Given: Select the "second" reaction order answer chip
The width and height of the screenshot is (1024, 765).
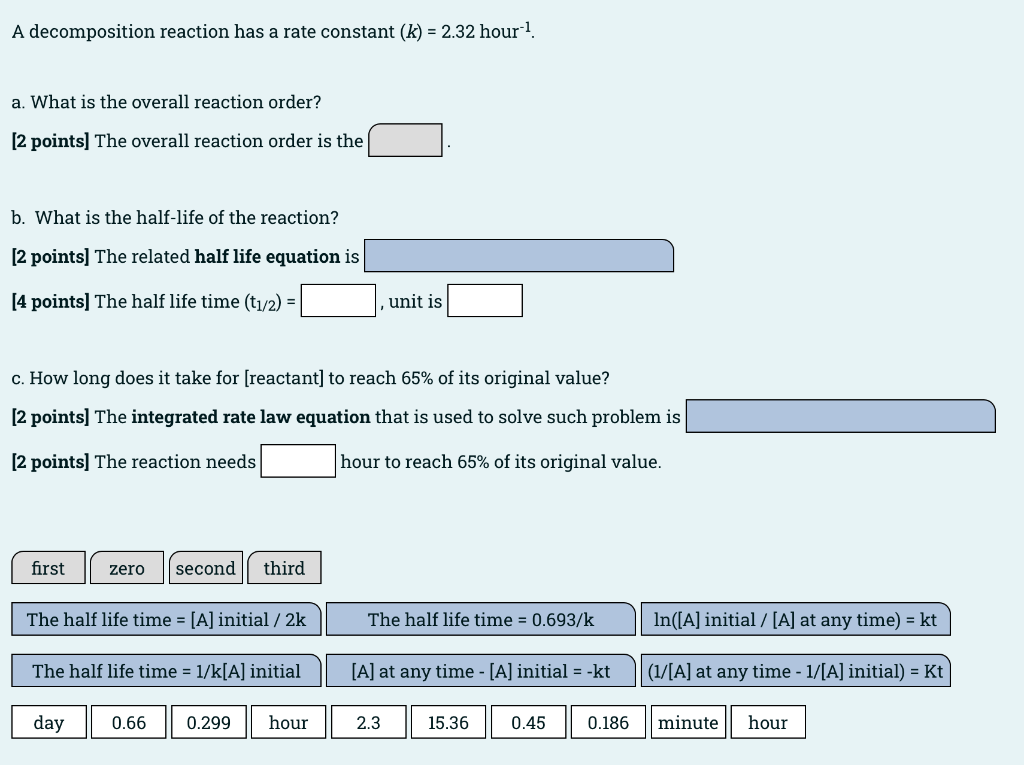Looking at the screenshot, I should pos(206,568).
